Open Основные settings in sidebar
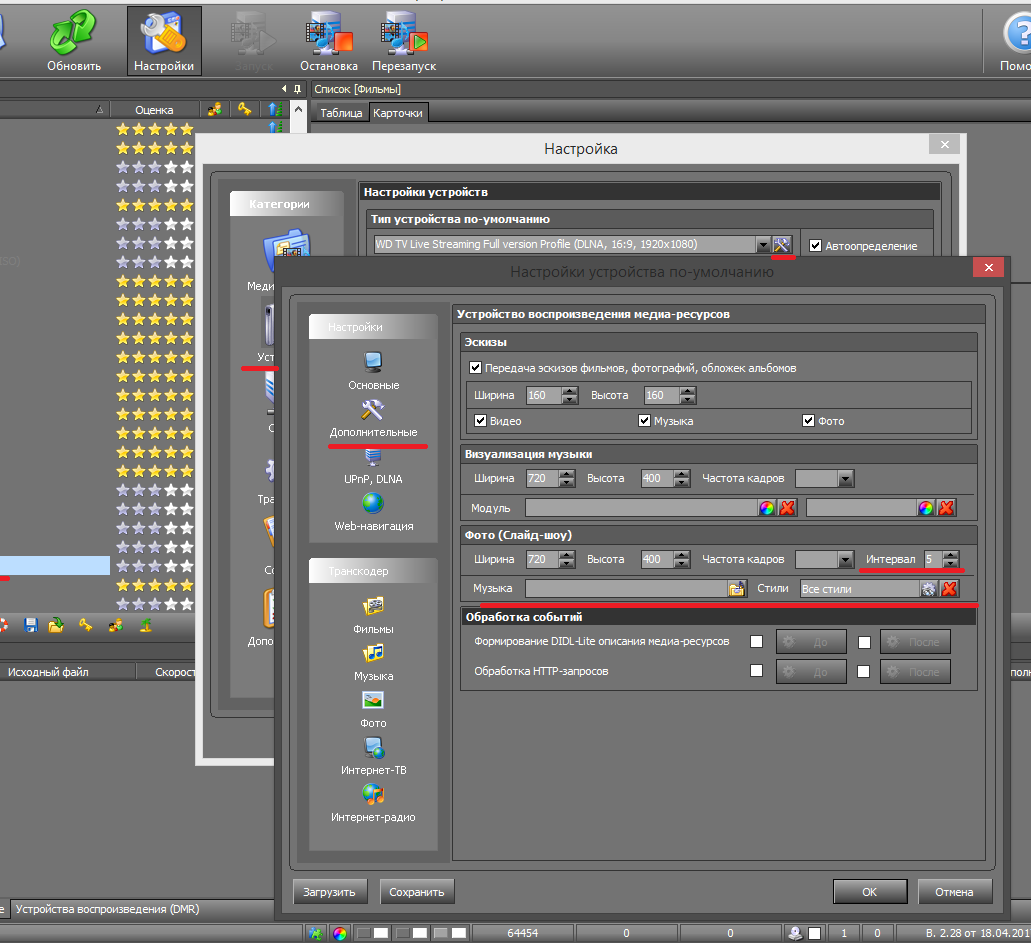This screenshot has height=943, width=1031. [373, 370]
